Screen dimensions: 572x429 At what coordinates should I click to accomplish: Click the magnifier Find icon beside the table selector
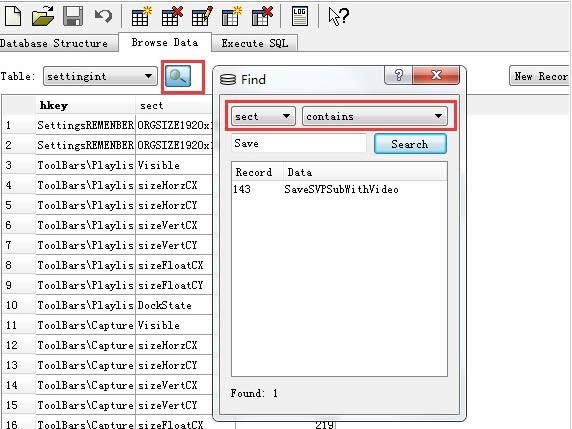(178, 76)
